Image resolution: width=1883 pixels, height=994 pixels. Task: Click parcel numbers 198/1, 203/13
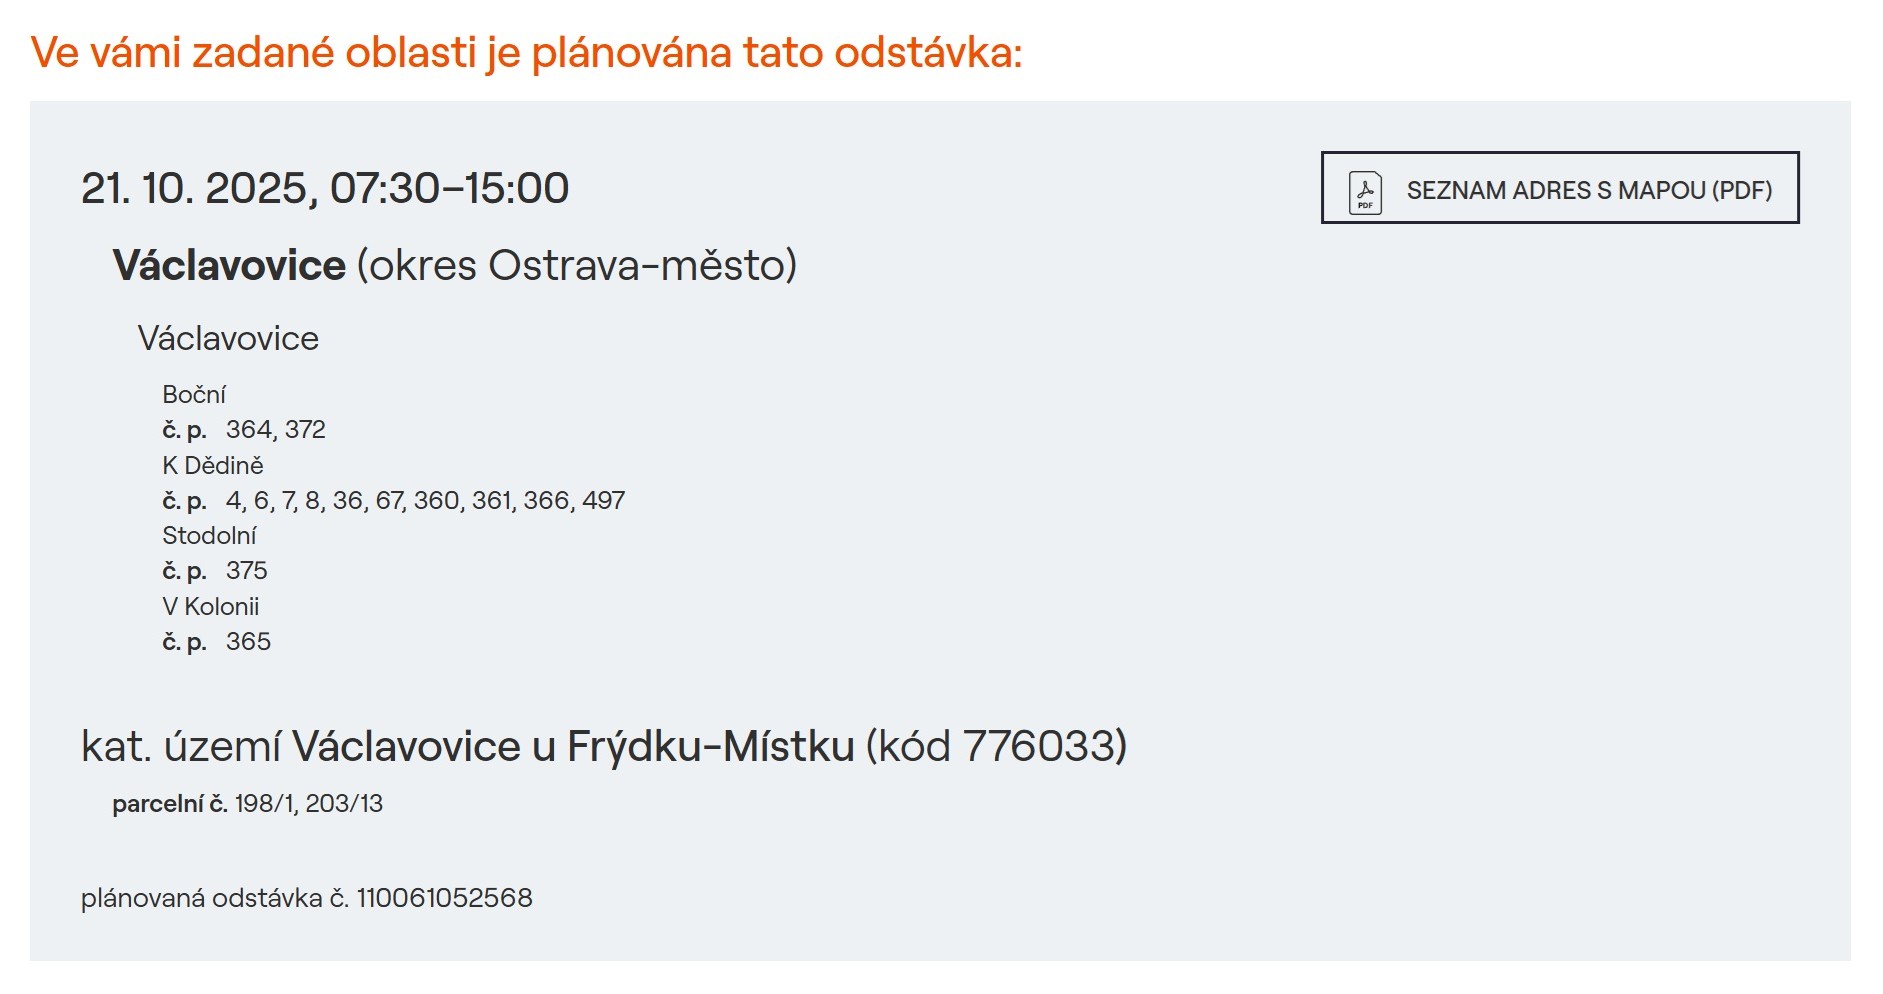[309, 804]
